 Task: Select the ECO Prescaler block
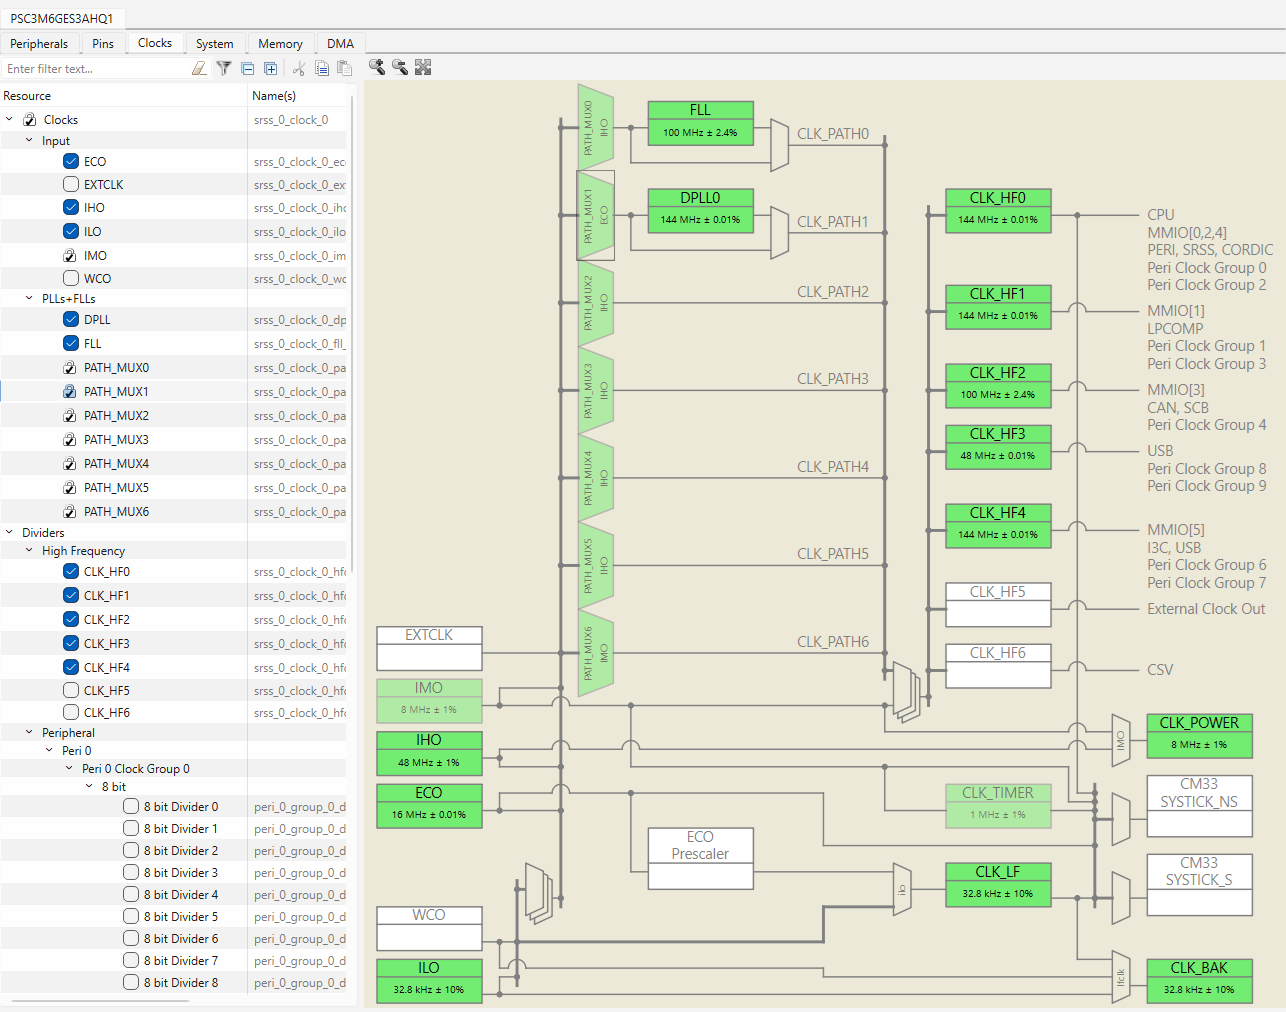point(700,858)
